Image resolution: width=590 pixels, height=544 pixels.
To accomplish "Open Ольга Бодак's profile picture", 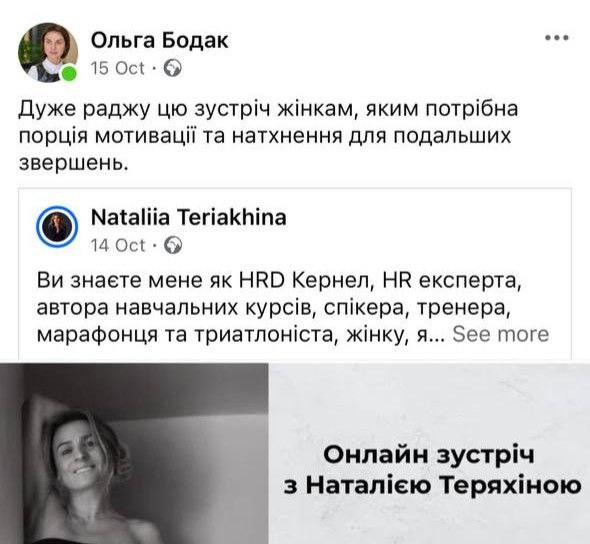I will pos(48,53).
